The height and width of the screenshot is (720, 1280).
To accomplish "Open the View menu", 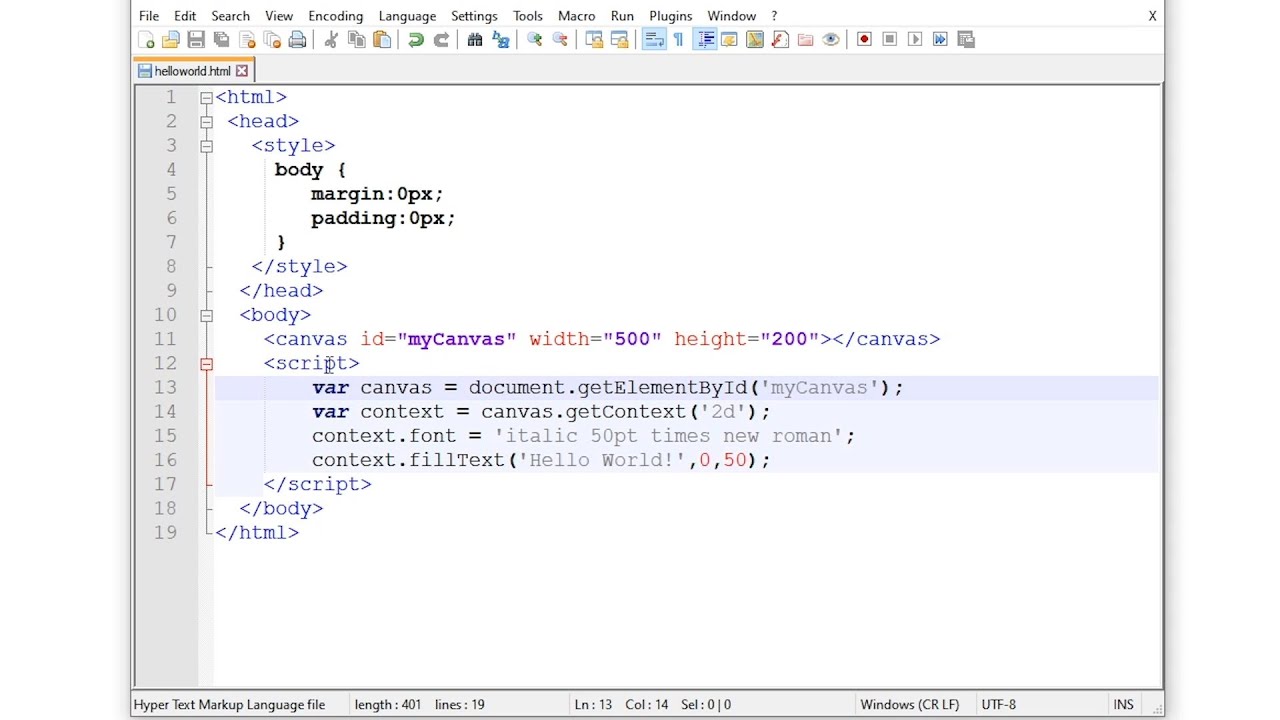I will pyautogui.click(x=279, y=16).
